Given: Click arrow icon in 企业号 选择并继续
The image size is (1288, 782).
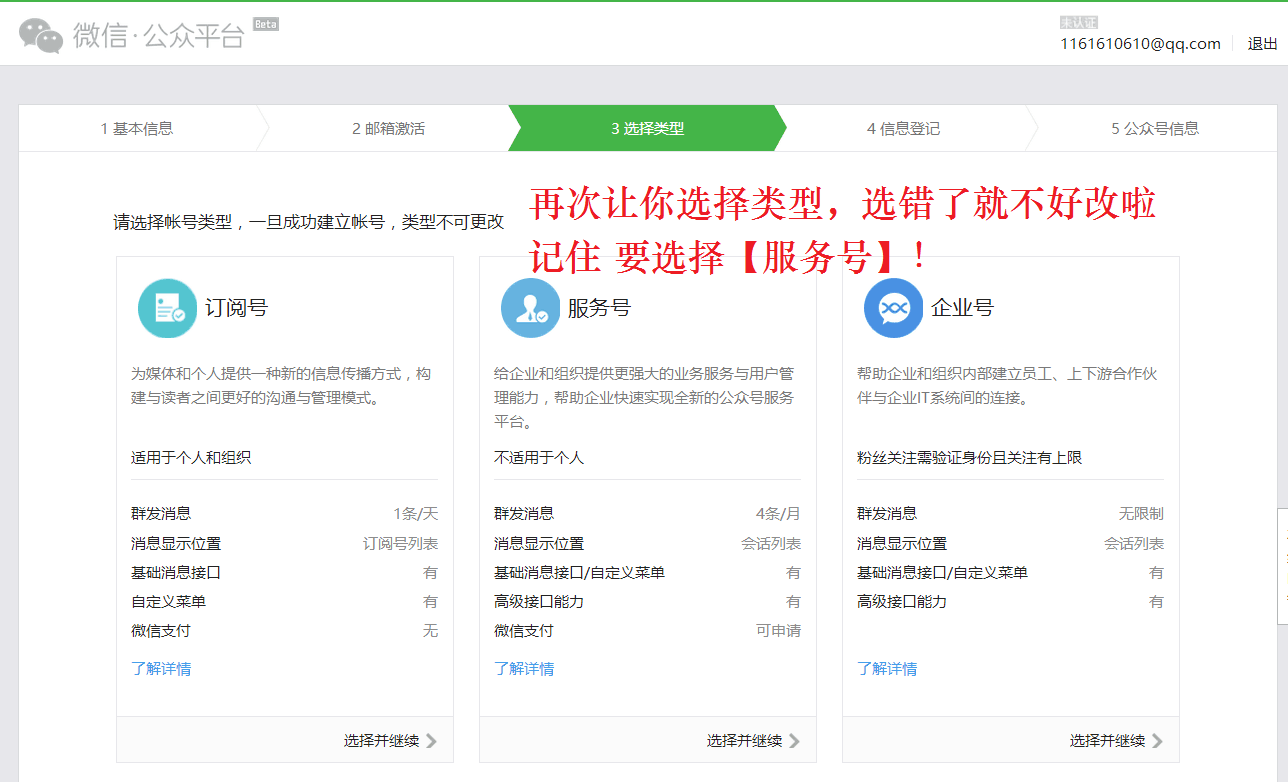Looking at the screenshot, I should [1157, 741].
